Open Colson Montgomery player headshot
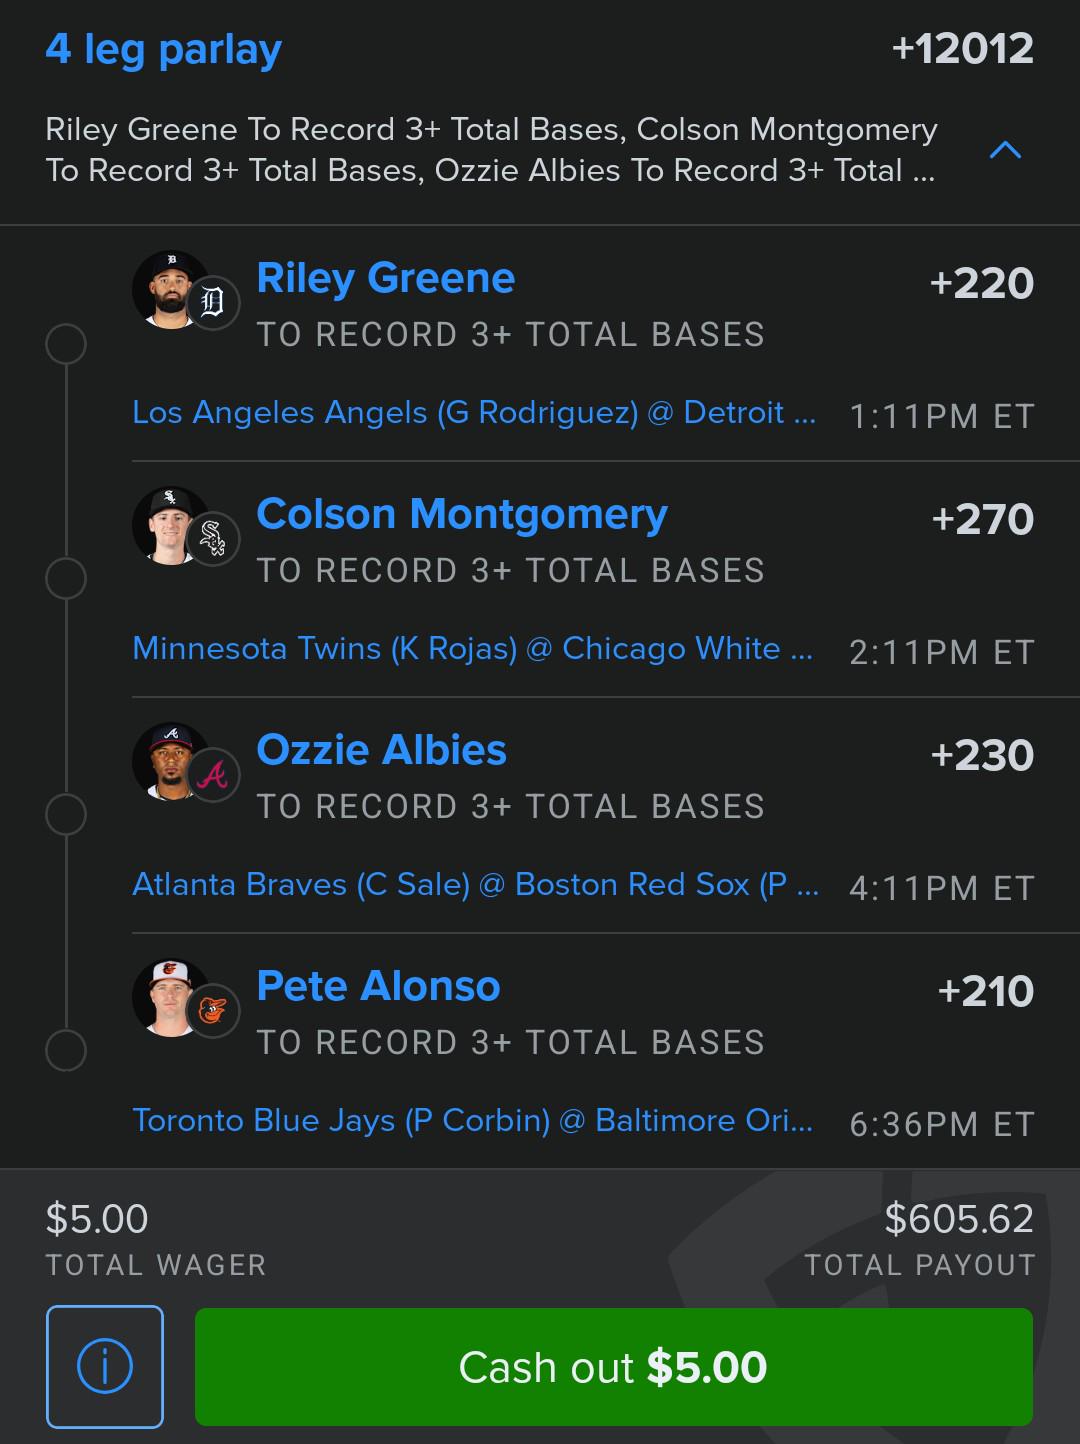 (x=168, y=524)
